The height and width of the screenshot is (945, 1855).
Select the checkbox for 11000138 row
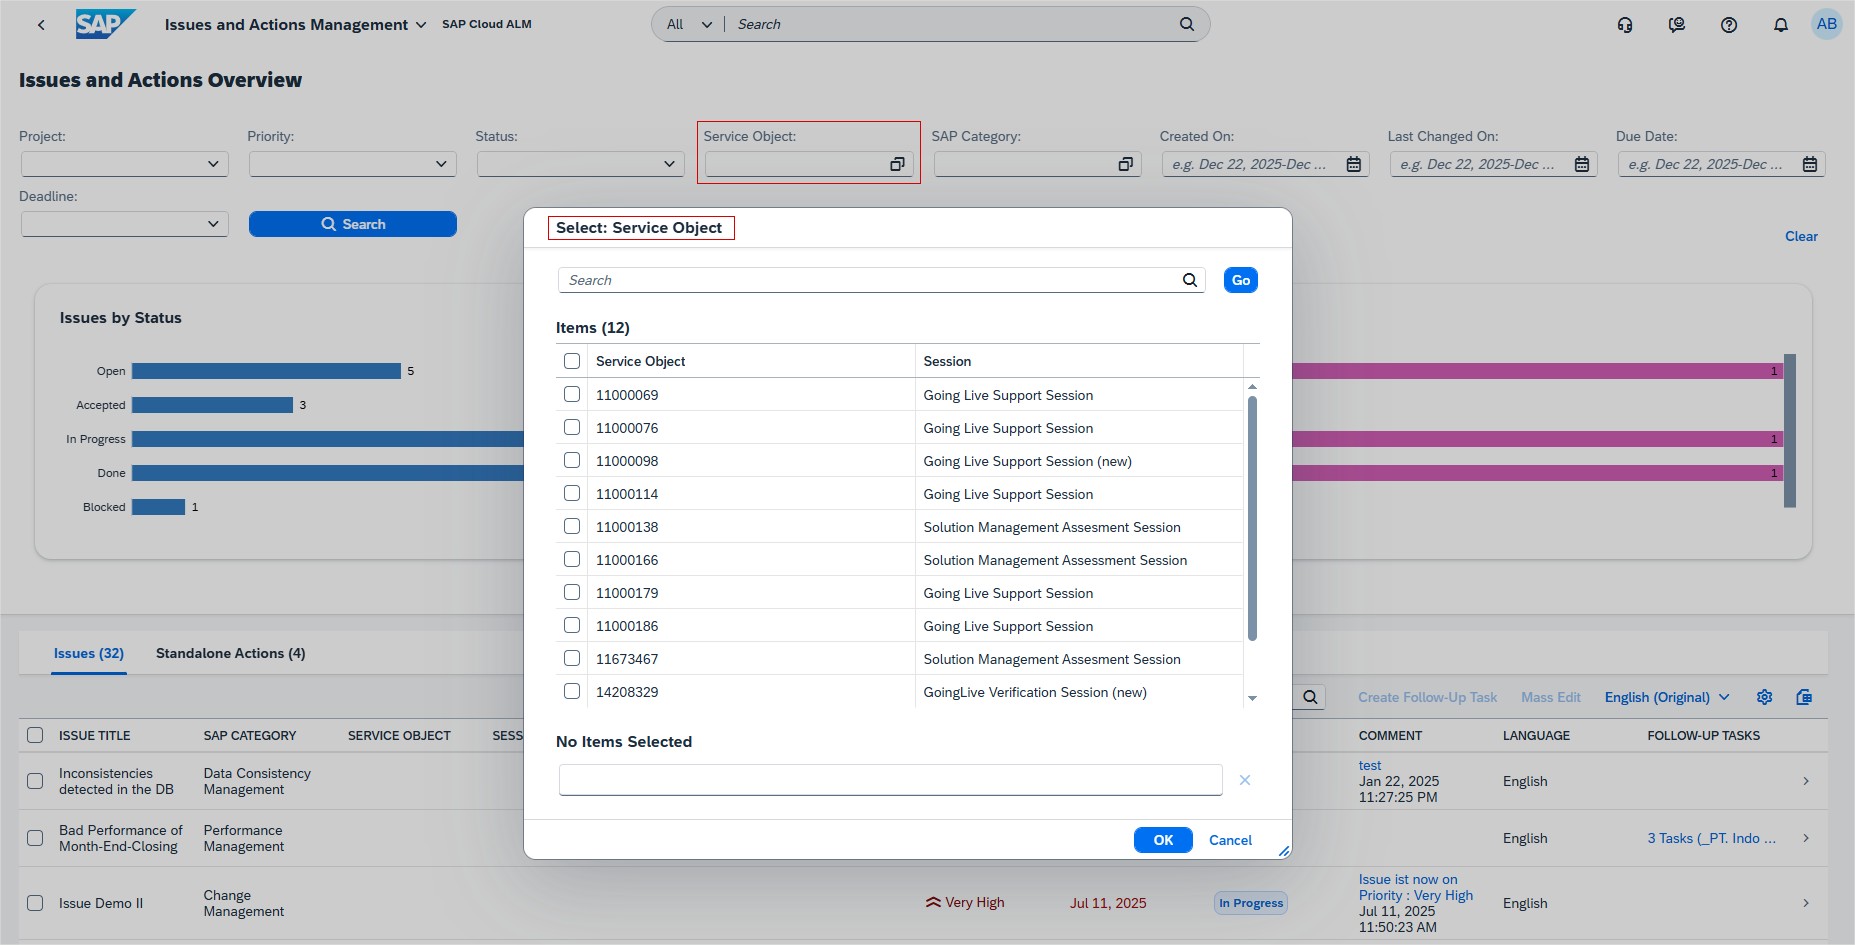tap(572, 527)
